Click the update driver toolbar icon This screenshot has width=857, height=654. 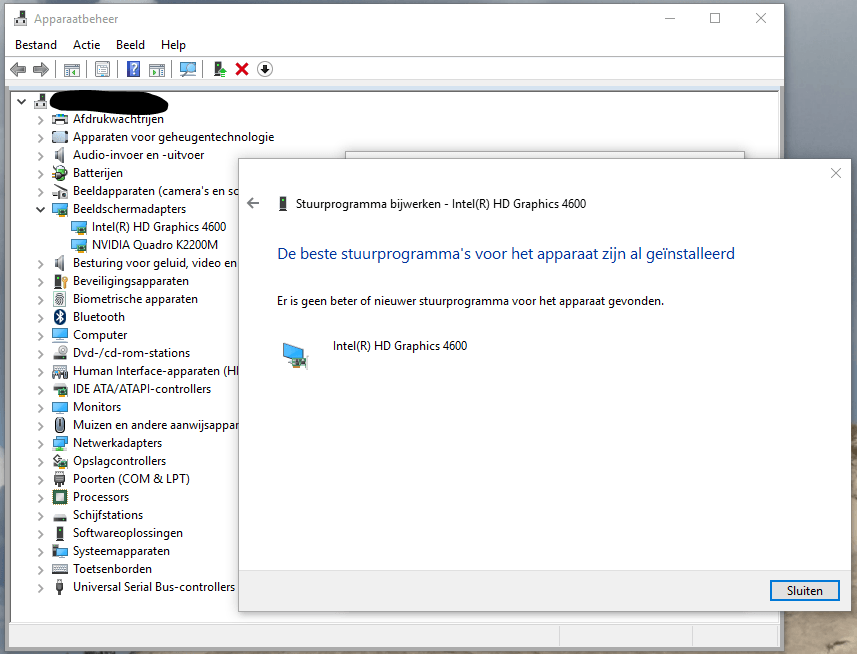click(220, 69)
